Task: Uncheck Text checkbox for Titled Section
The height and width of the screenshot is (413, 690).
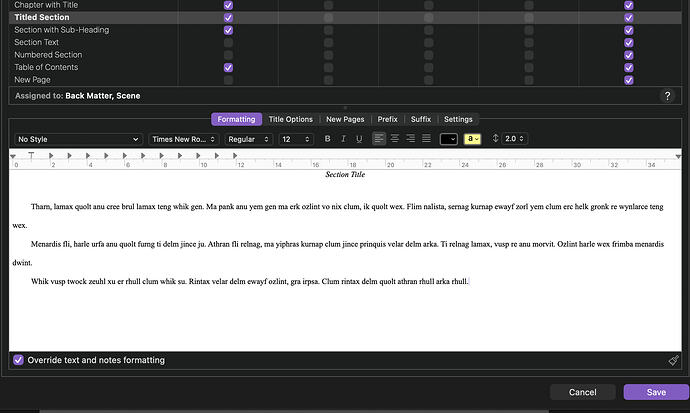Action: pyautogui.click(x=629, y=18)
